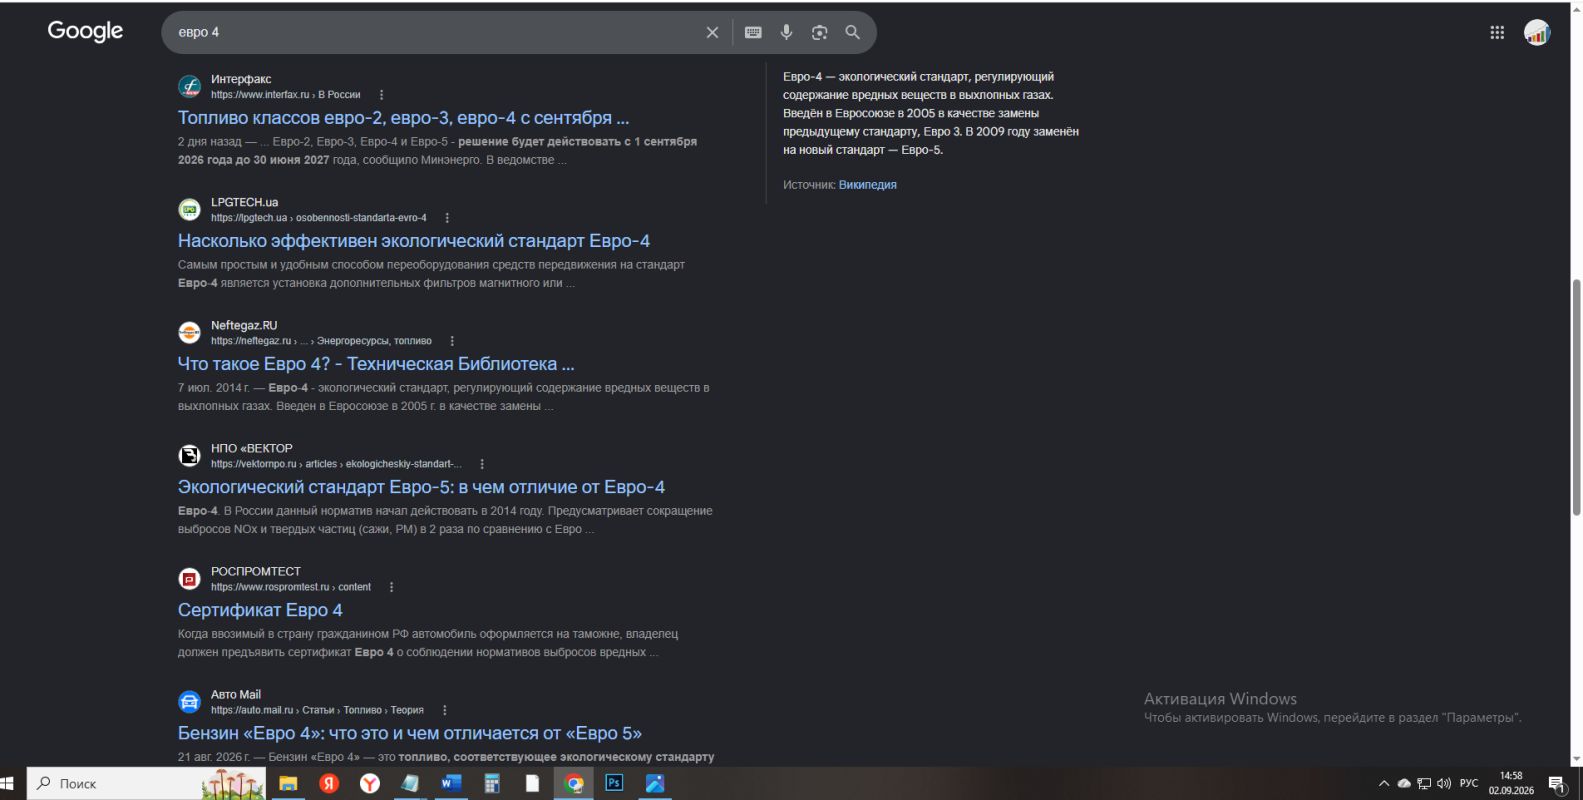Launch Calculator from the taskbar
This screenshot has width=1583, height=800.
click(x=492, y=783)
